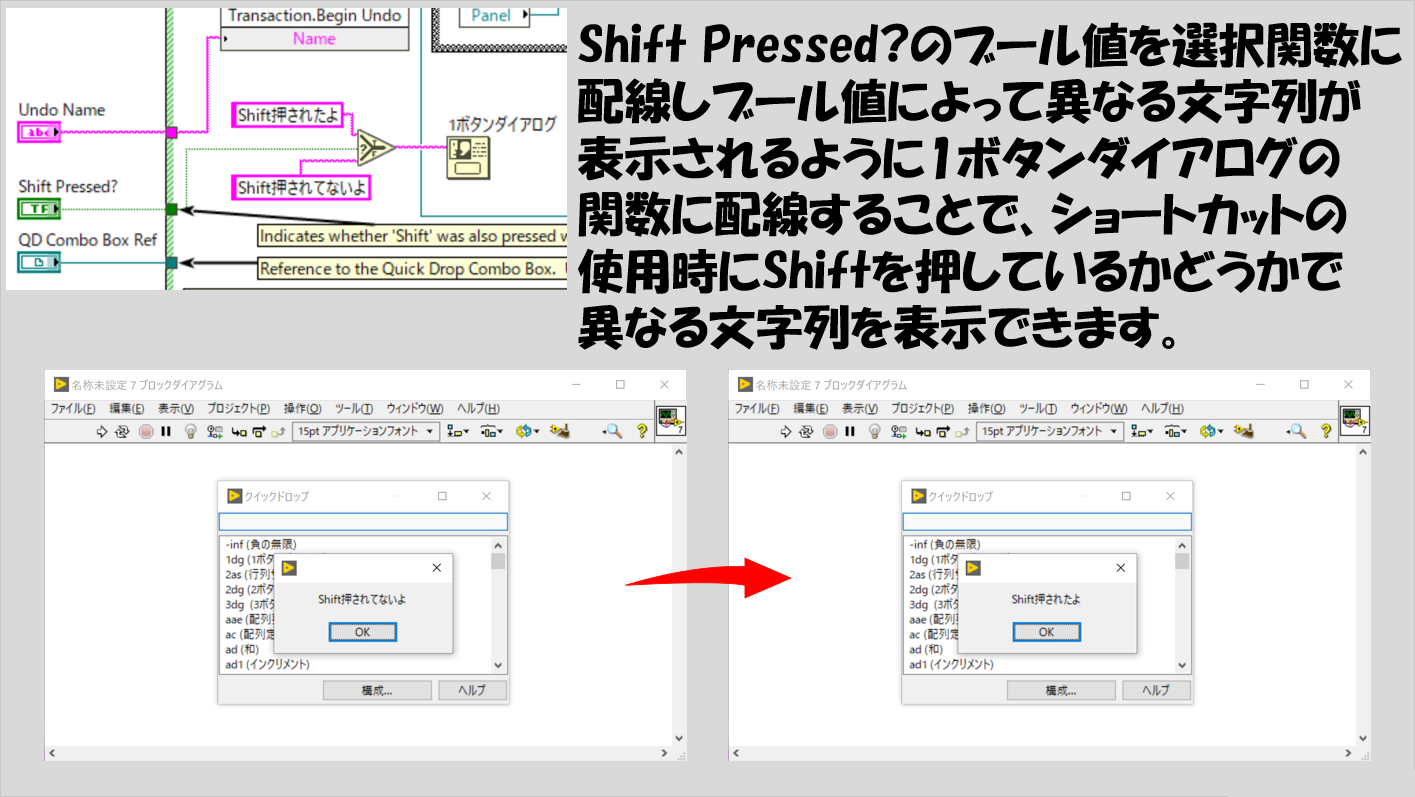Open ファイル(F) menu in left window
Image resolution: width=1415 pixels, height=797 pixels.
[73, 408]
